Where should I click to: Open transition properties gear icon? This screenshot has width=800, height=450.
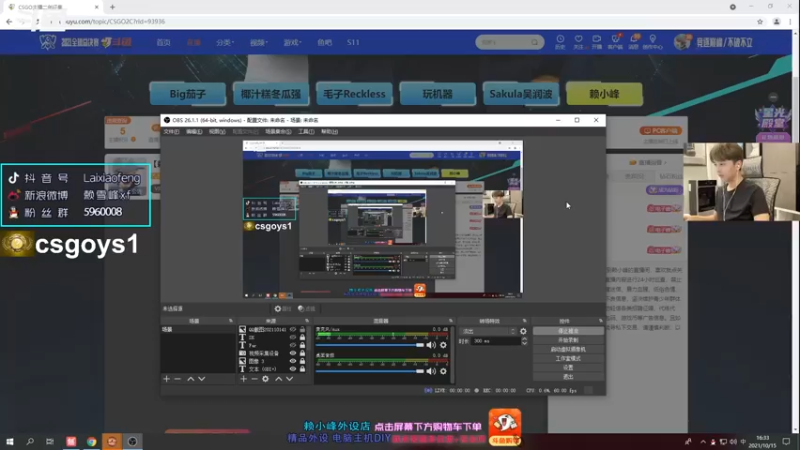click(x=523, y=331)
